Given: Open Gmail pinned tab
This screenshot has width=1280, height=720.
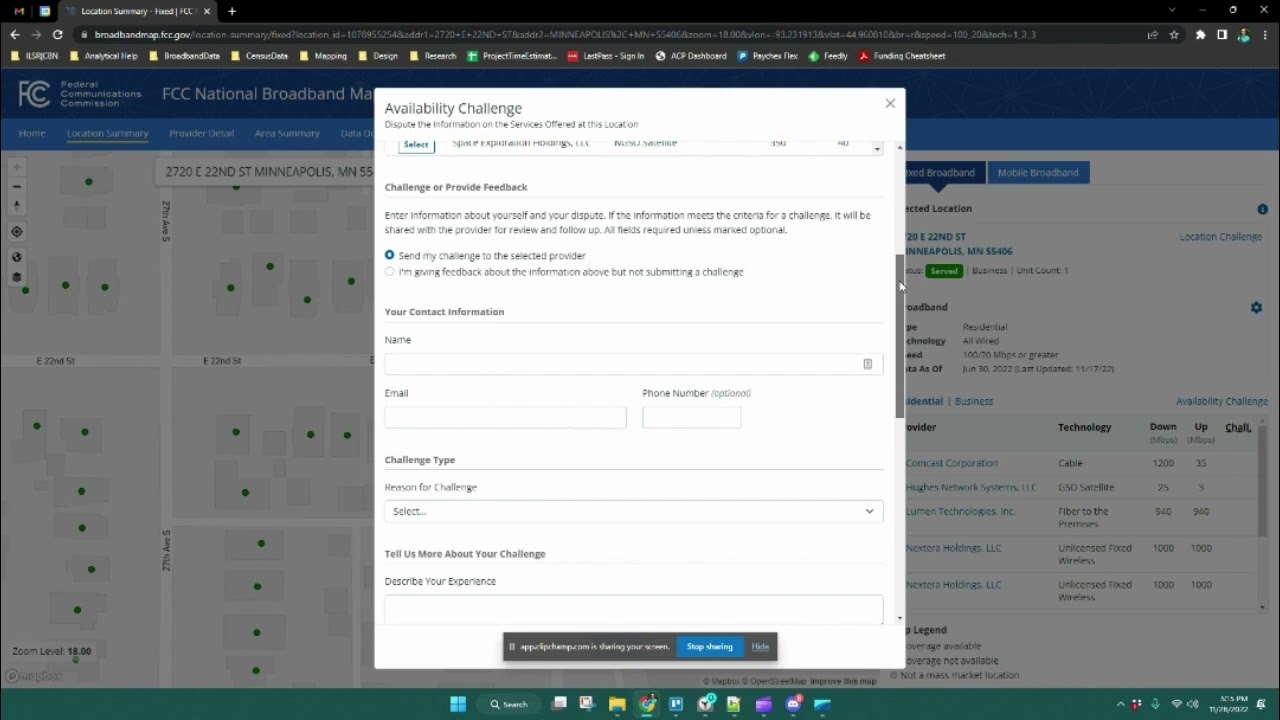Looking at the screenshot, I should tap(19, 11).
